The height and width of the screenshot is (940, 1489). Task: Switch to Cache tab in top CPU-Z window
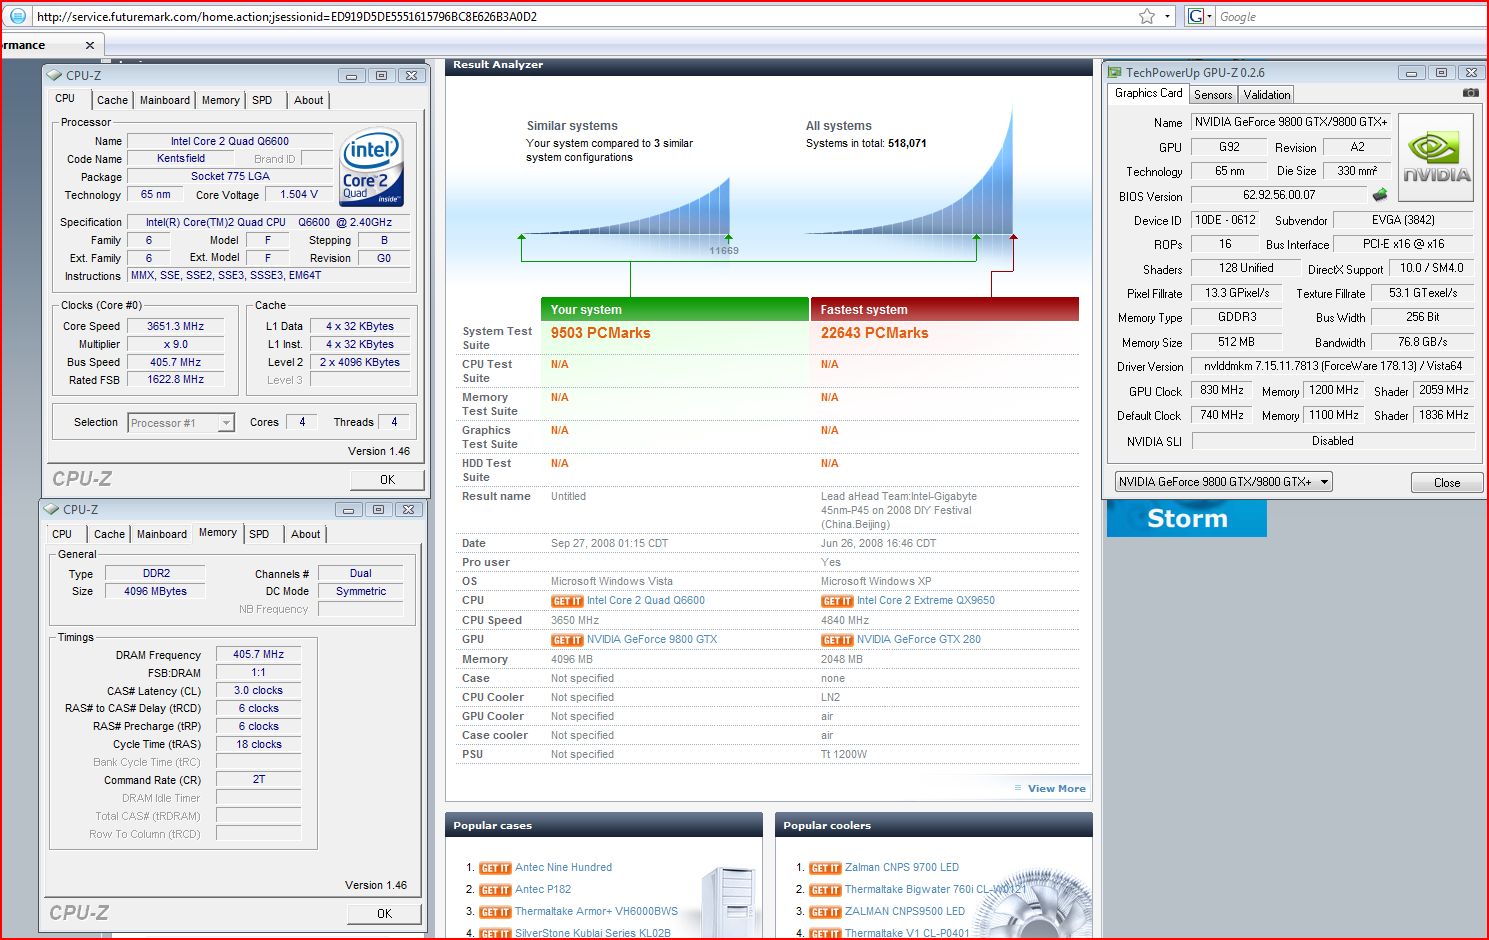click(112, 100)
